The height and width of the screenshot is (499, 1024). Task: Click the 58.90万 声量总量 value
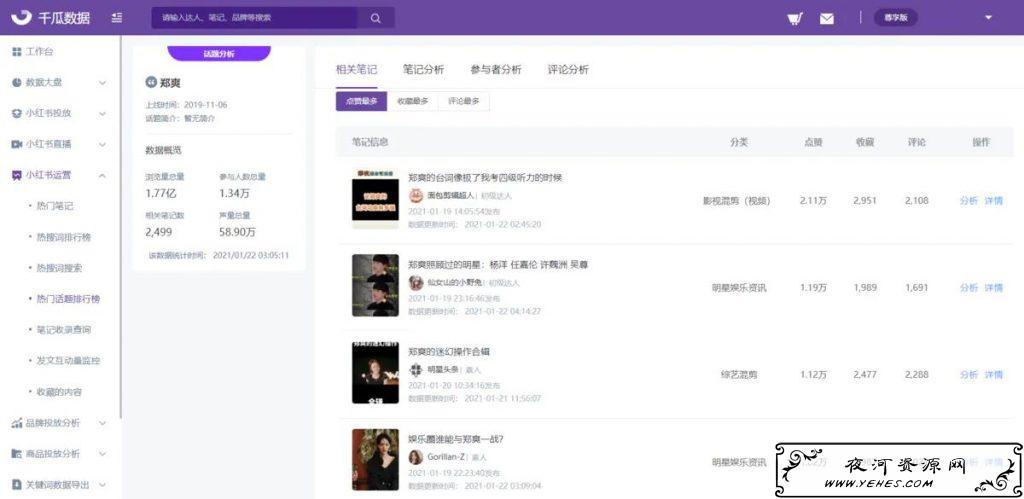(x=237, y=232)
